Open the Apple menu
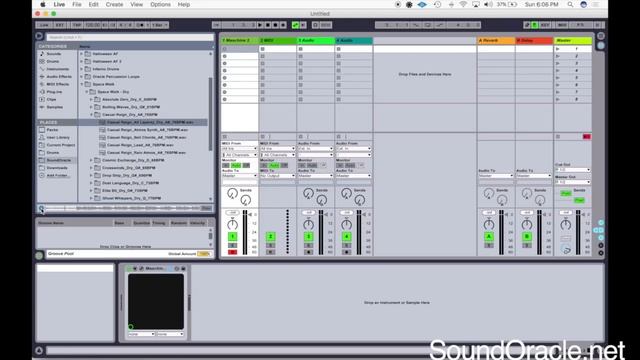This screenshot has width=640, height=360. [x=42, y=4]
